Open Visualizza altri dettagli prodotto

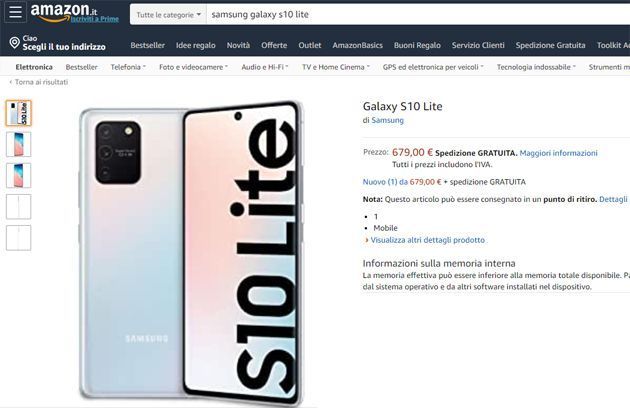point(428,240)
